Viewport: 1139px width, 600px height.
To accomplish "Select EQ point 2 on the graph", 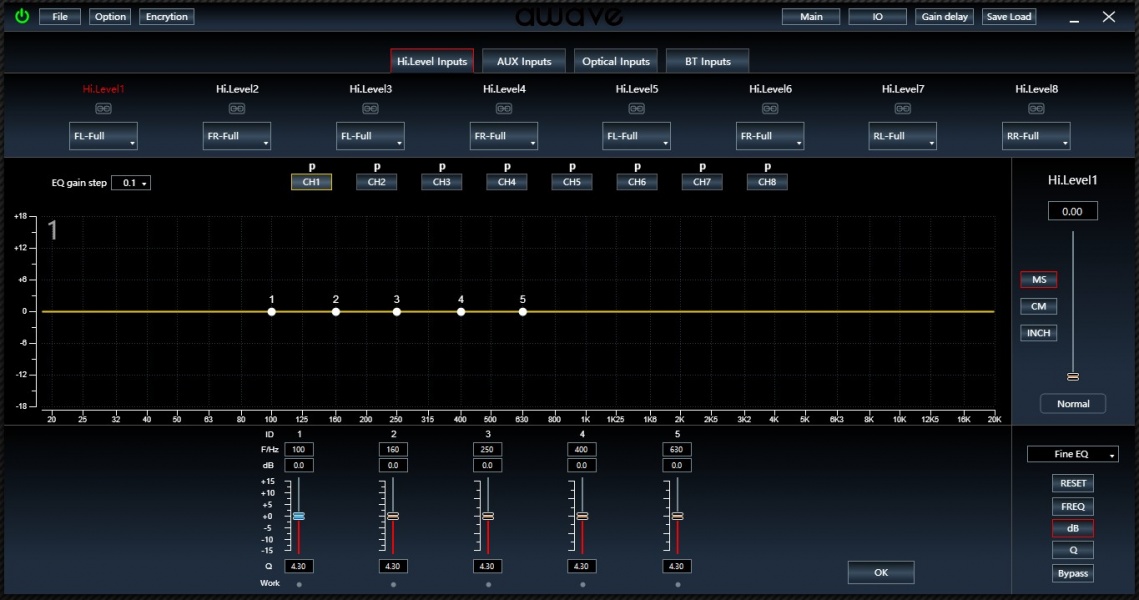I will point(336,312).
